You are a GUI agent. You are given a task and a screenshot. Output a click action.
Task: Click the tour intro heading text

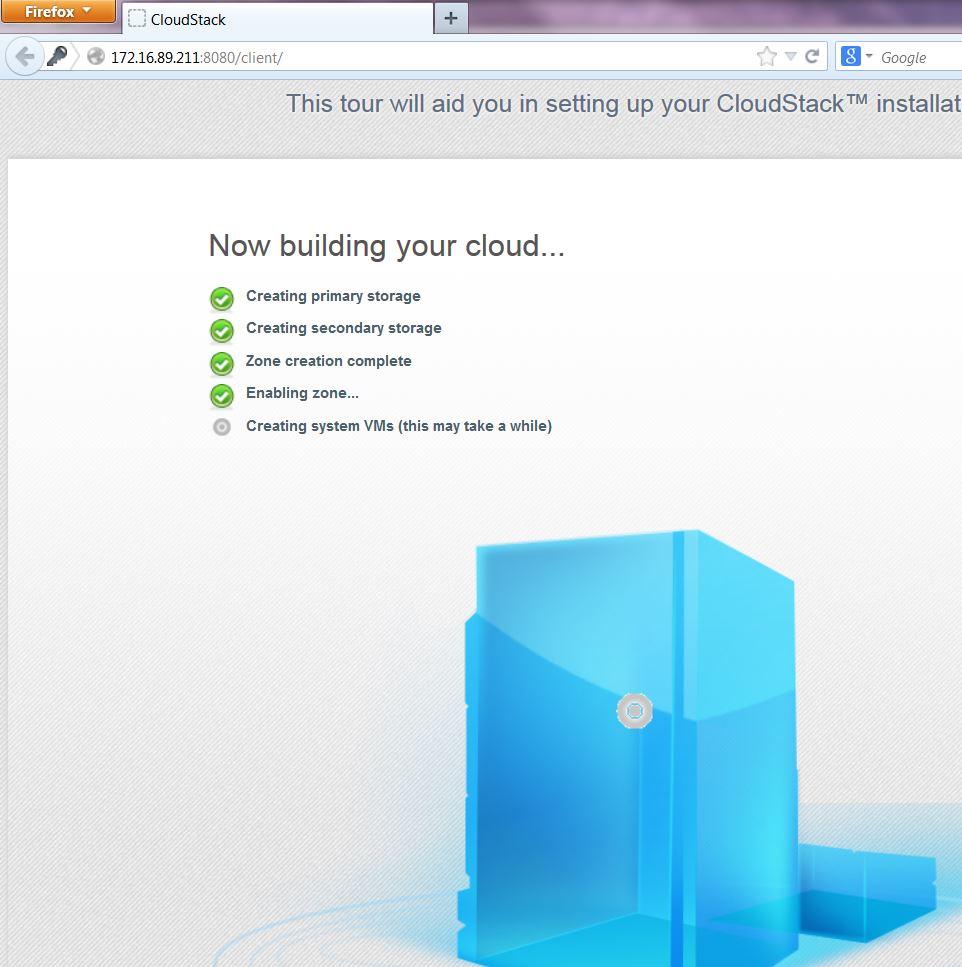pyautogui.click(x=623, y=104)
